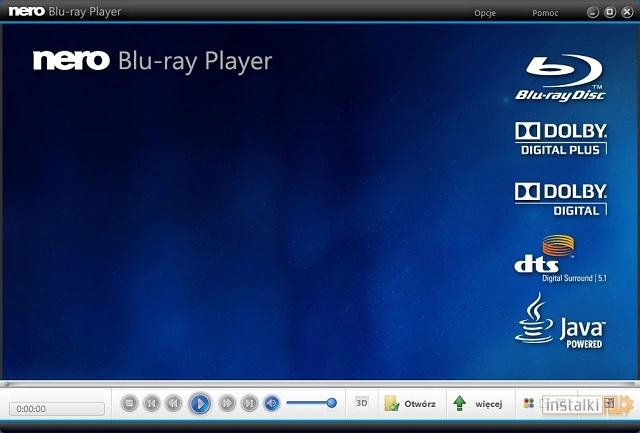Click the fast forward button
This screenshot has width=640, height=433.
226,403
